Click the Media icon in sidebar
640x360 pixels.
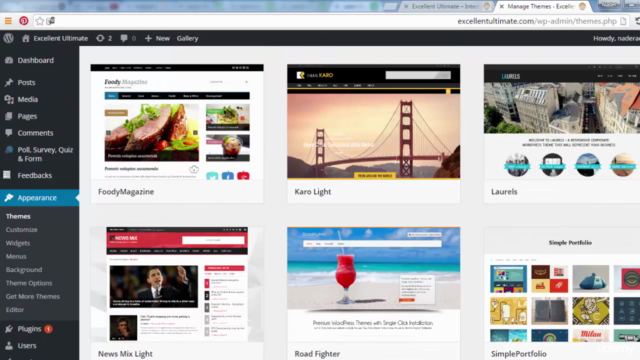9,99
